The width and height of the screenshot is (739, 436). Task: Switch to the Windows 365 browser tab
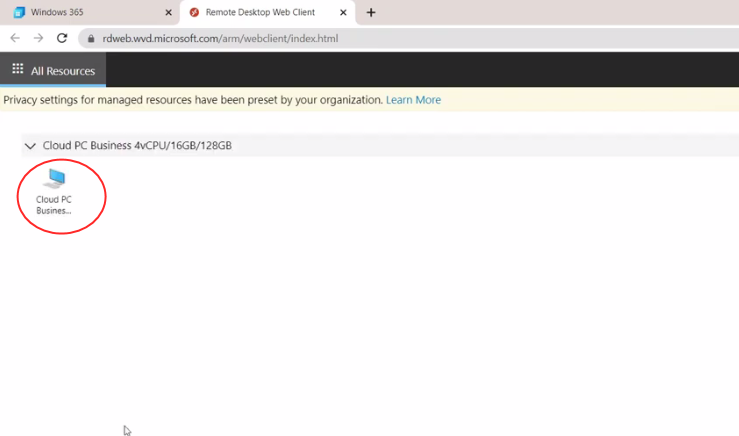coord(90,12)
